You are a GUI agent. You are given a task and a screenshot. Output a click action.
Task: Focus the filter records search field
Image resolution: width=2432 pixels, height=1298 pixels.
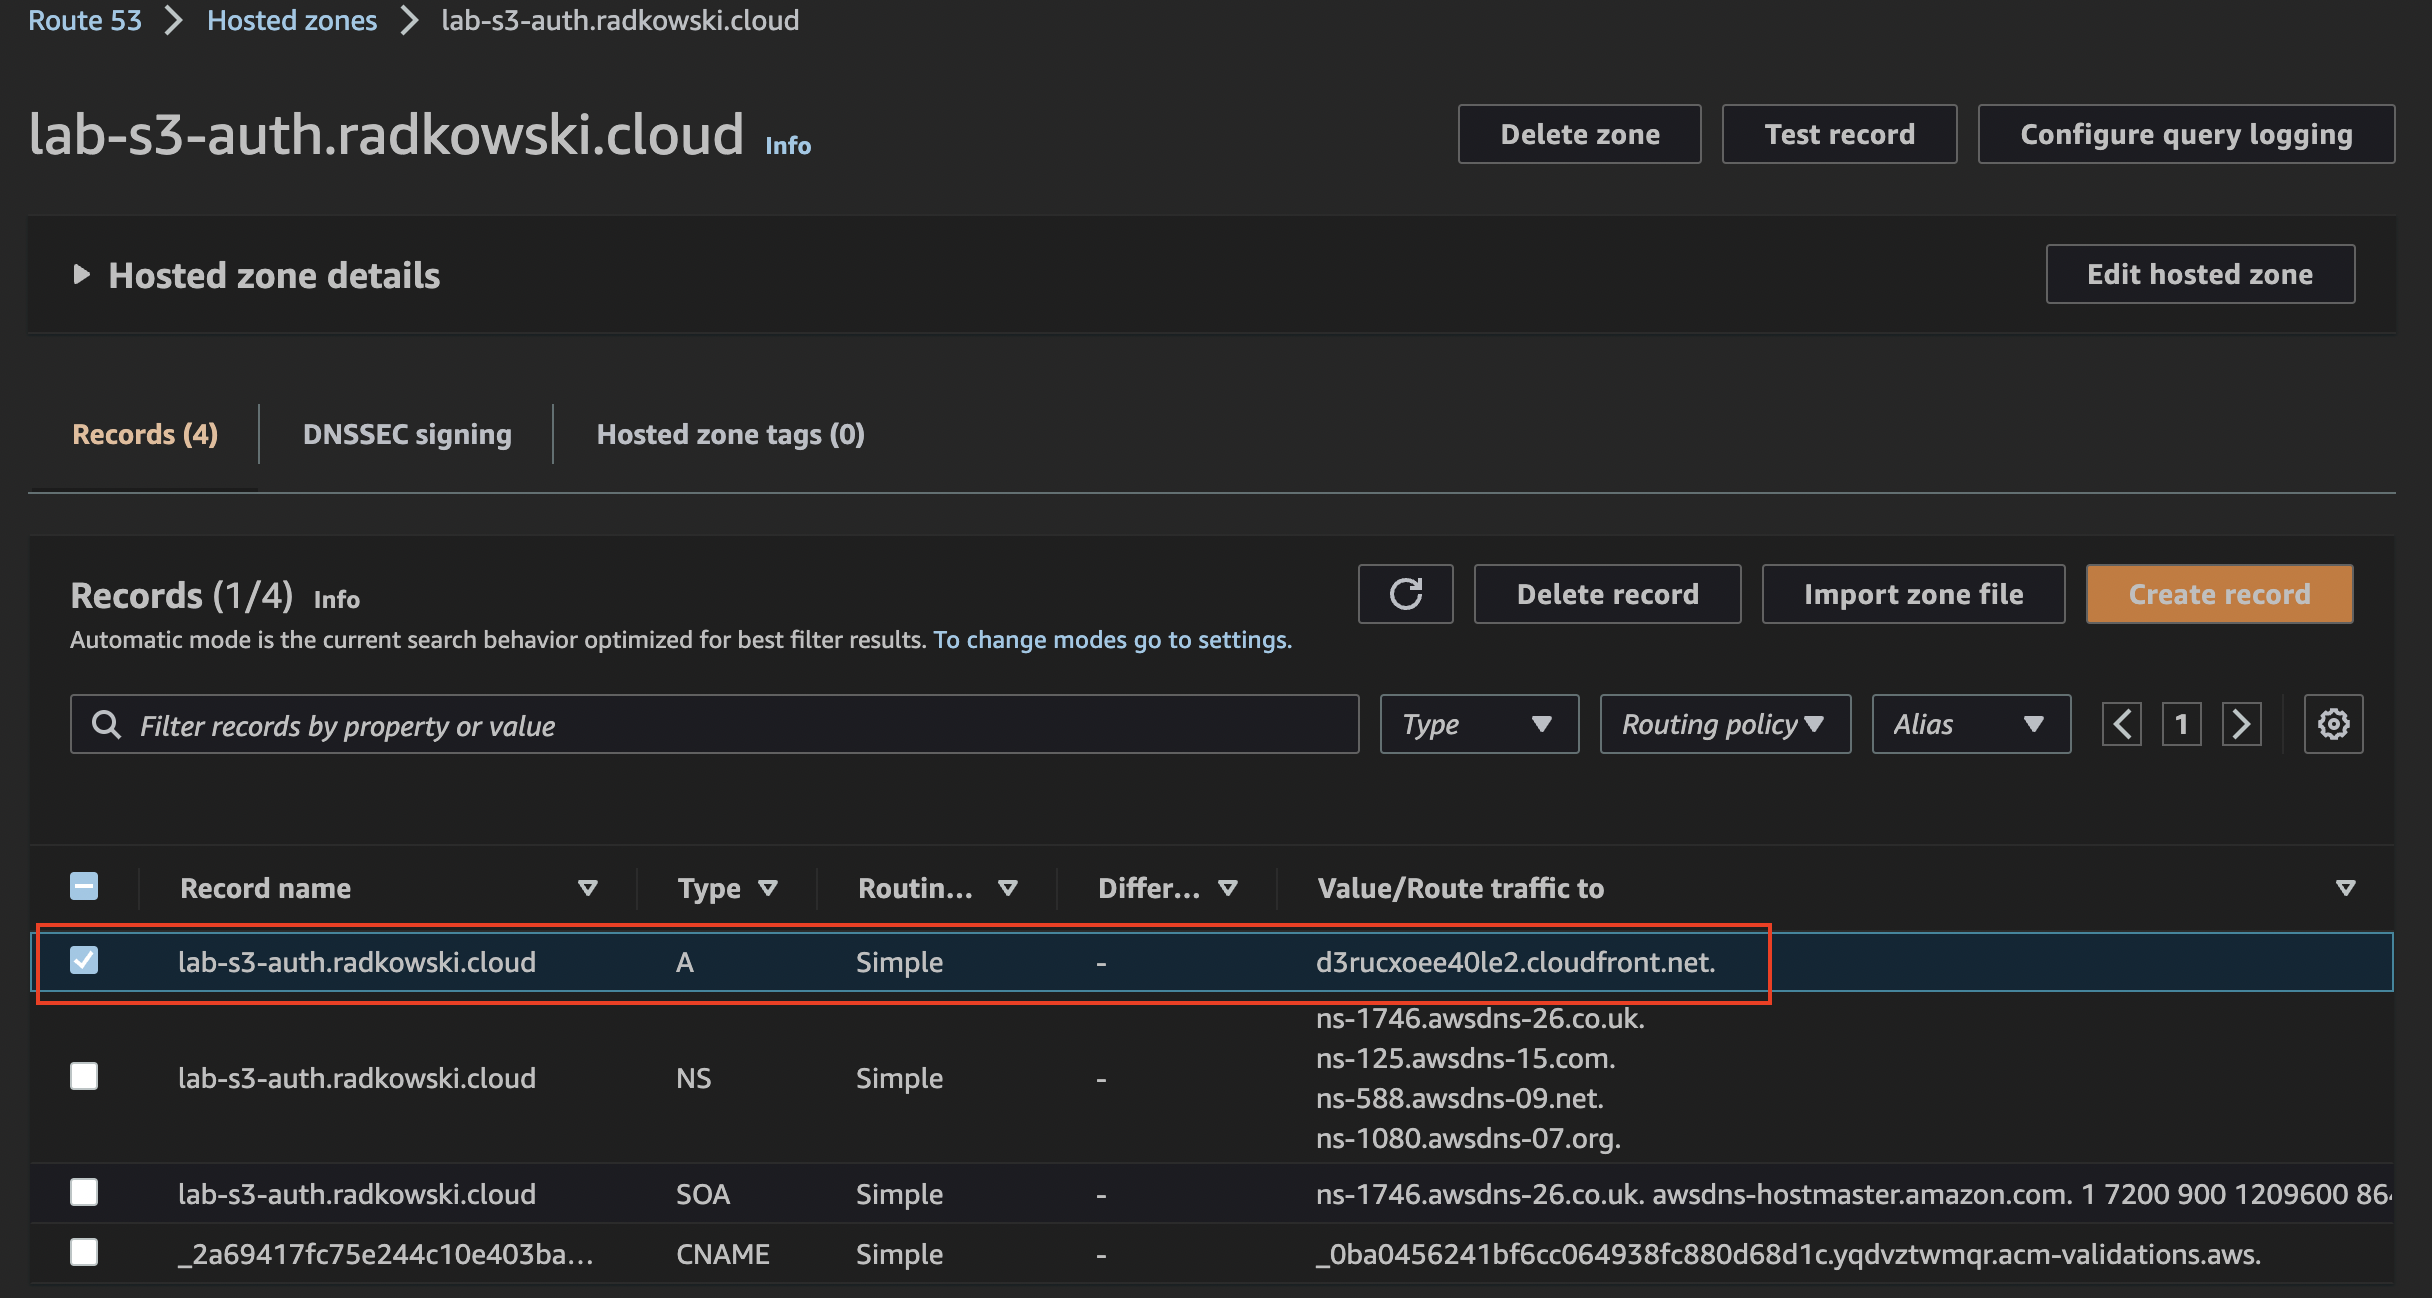(714, 724)
